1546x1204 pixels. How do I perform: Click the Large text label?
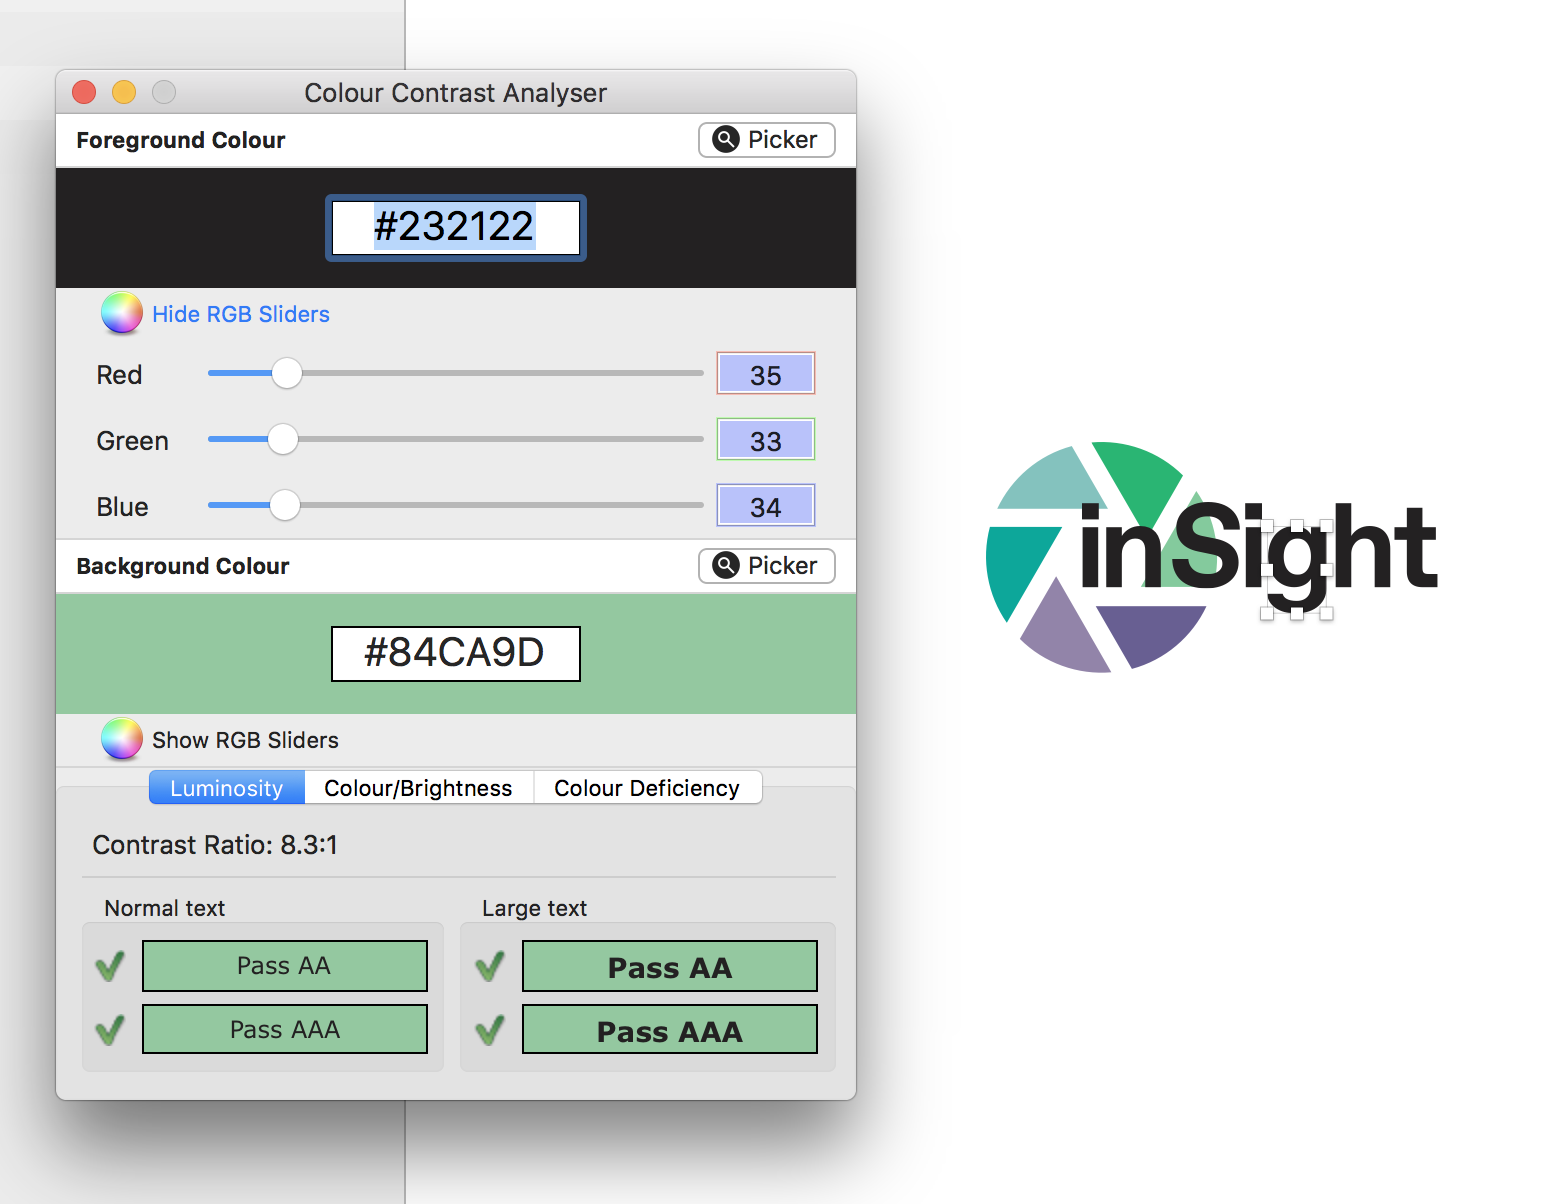pyautogui.click(x=535, y=908)
